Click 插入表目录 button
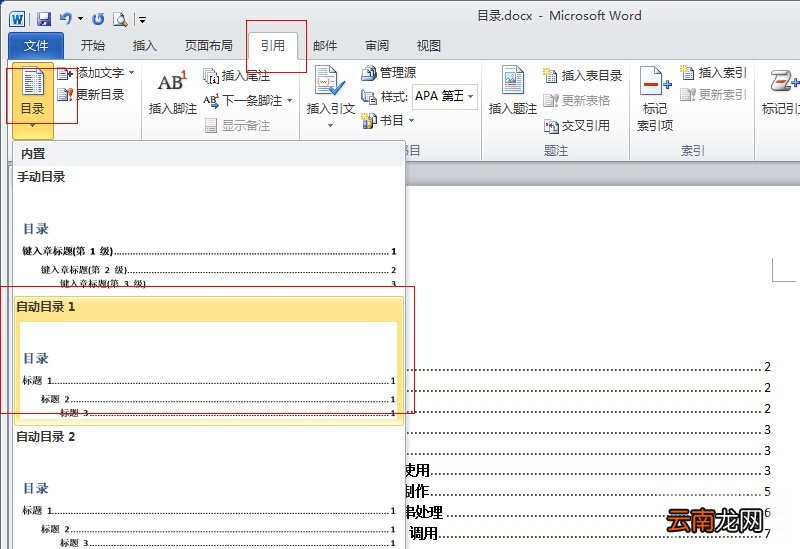The height and width of the screenshot is (549, 800). click(x=583, y=76)
